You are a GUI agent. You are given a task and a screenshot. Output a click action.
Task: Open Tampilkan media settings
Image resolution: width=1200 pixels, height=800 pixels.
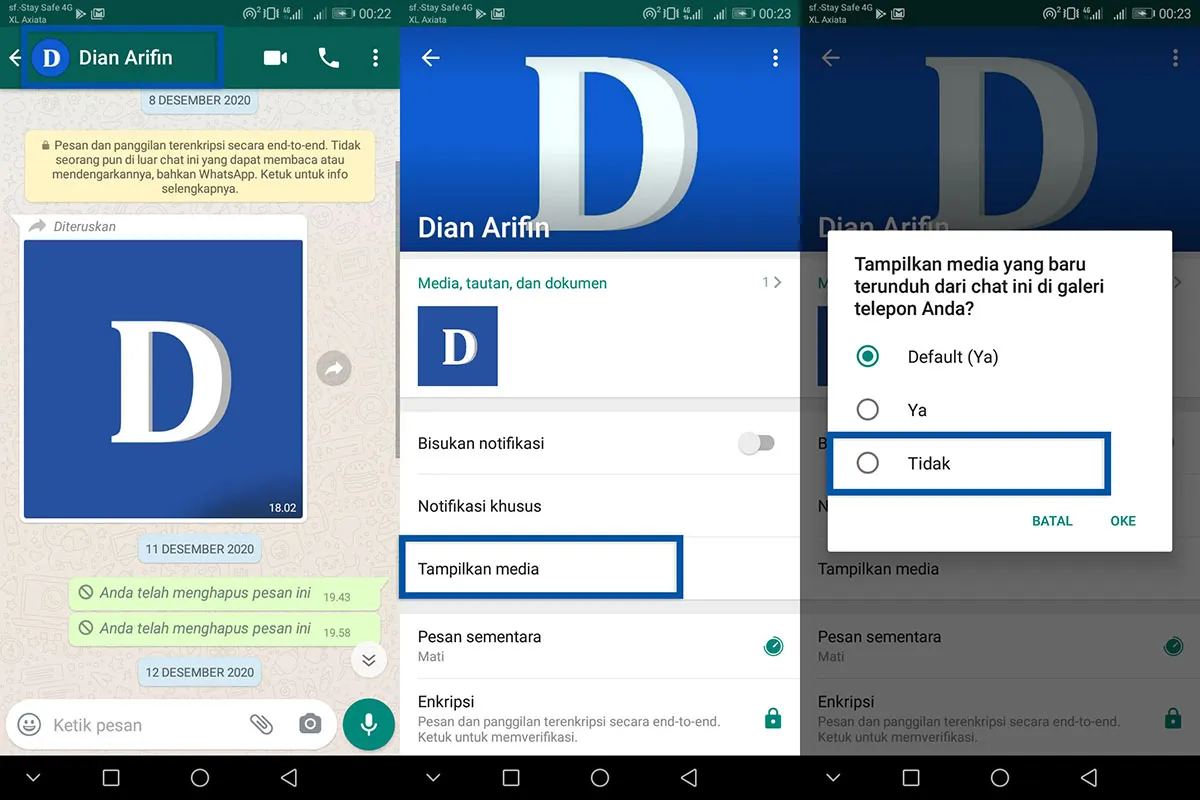[540, 567]
